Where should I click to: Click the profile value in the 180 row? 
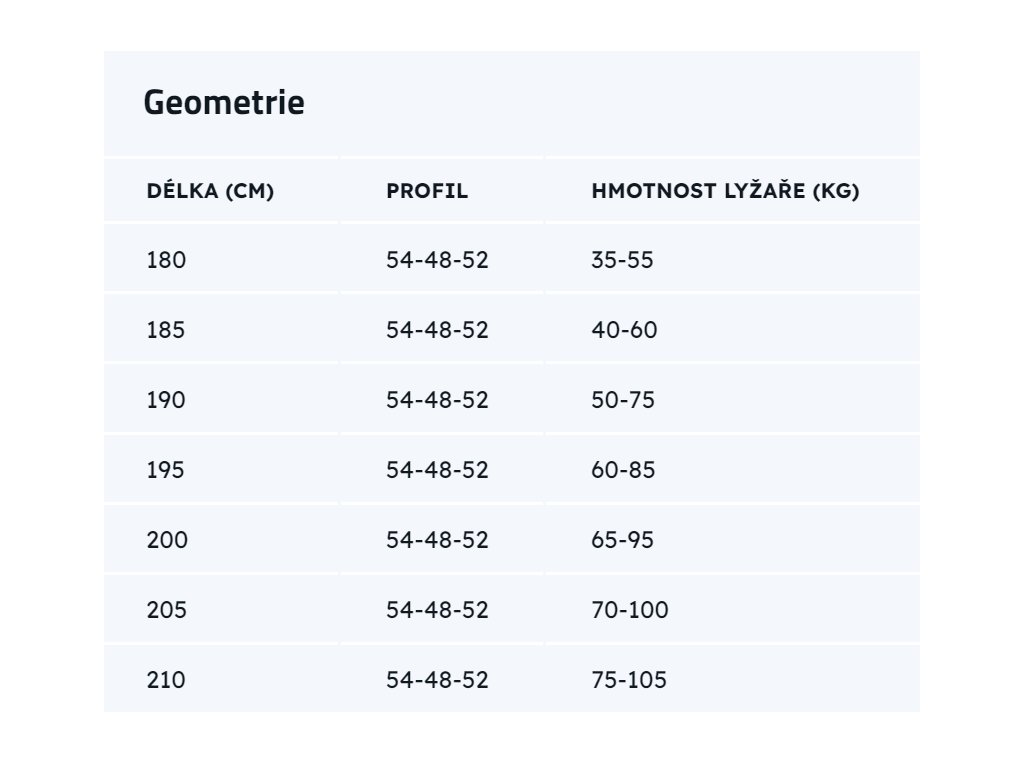(437, 261)
